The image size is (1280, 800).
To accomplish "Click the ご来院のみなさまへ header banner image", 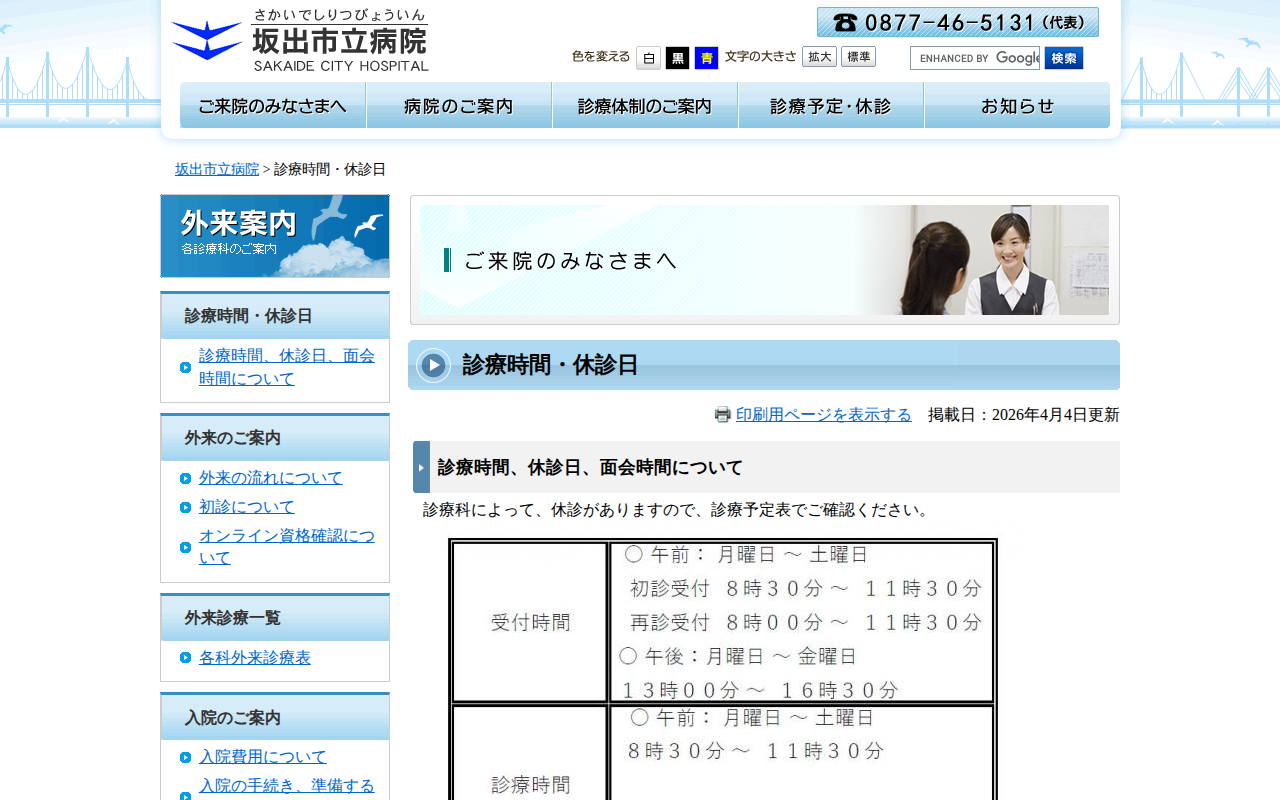I will click(x=765, y=260).
